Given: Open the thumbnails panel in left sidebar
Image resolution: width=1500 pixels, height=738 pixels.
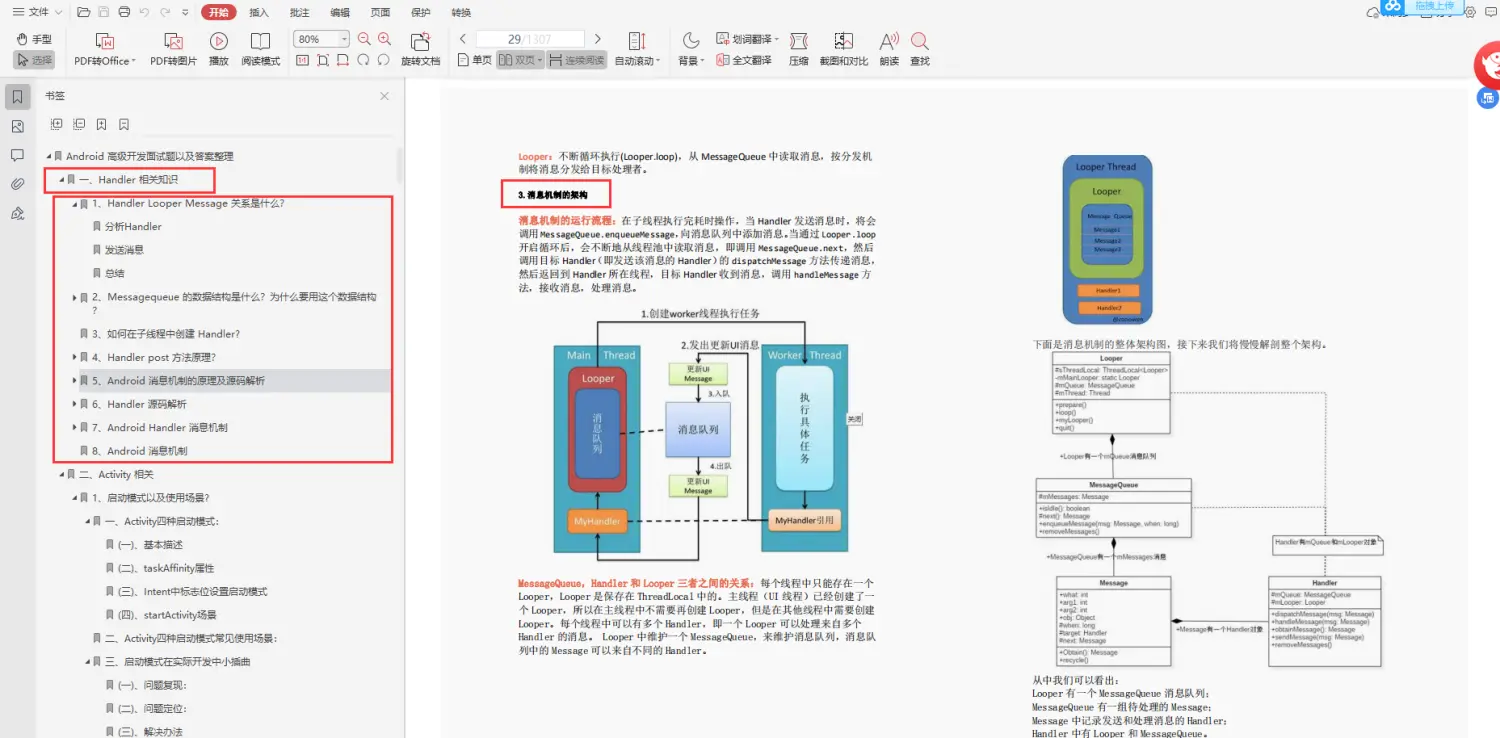Looking at the screenshot, I should click(17, 126).
